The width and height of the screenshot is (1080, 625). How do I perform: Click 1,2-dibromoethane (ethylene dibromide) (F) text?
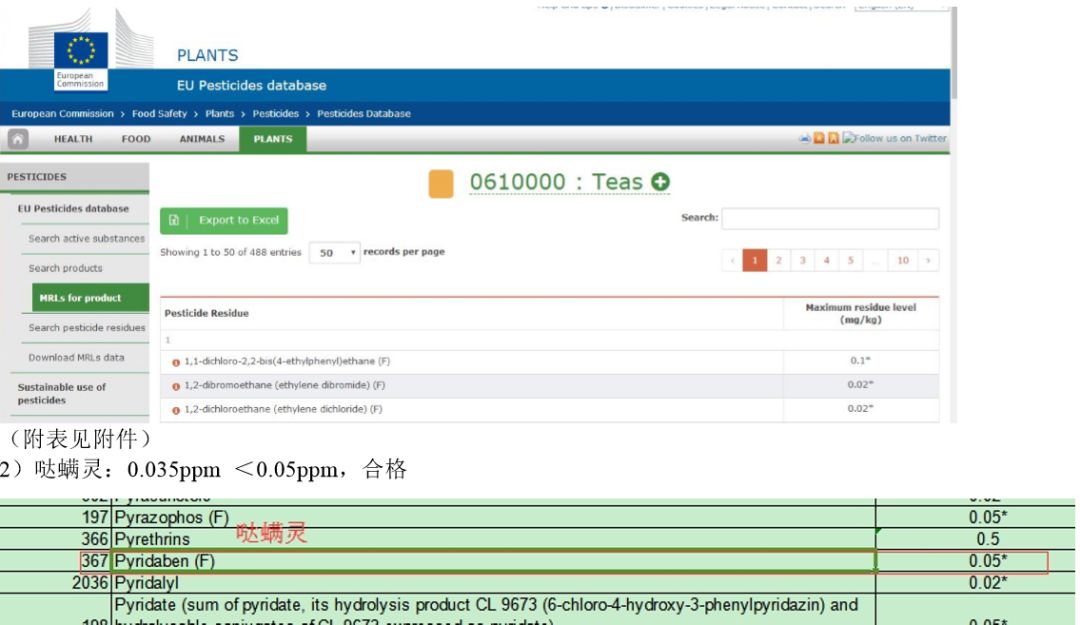coord(284,385)
